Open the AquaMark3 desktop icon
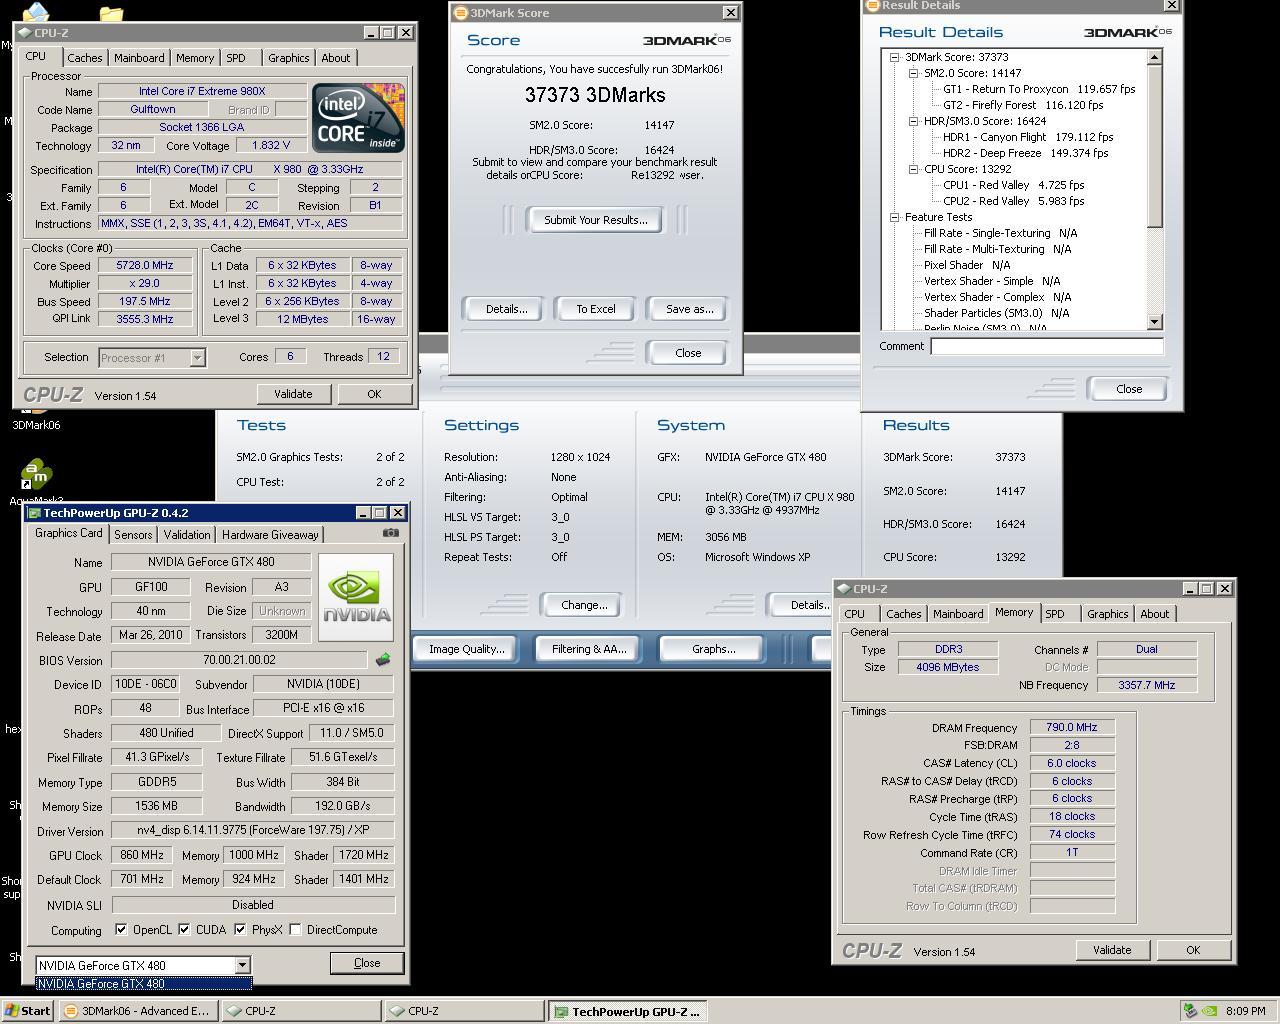This screenshot has width=1280, height=1024. [x=36, y=480]
